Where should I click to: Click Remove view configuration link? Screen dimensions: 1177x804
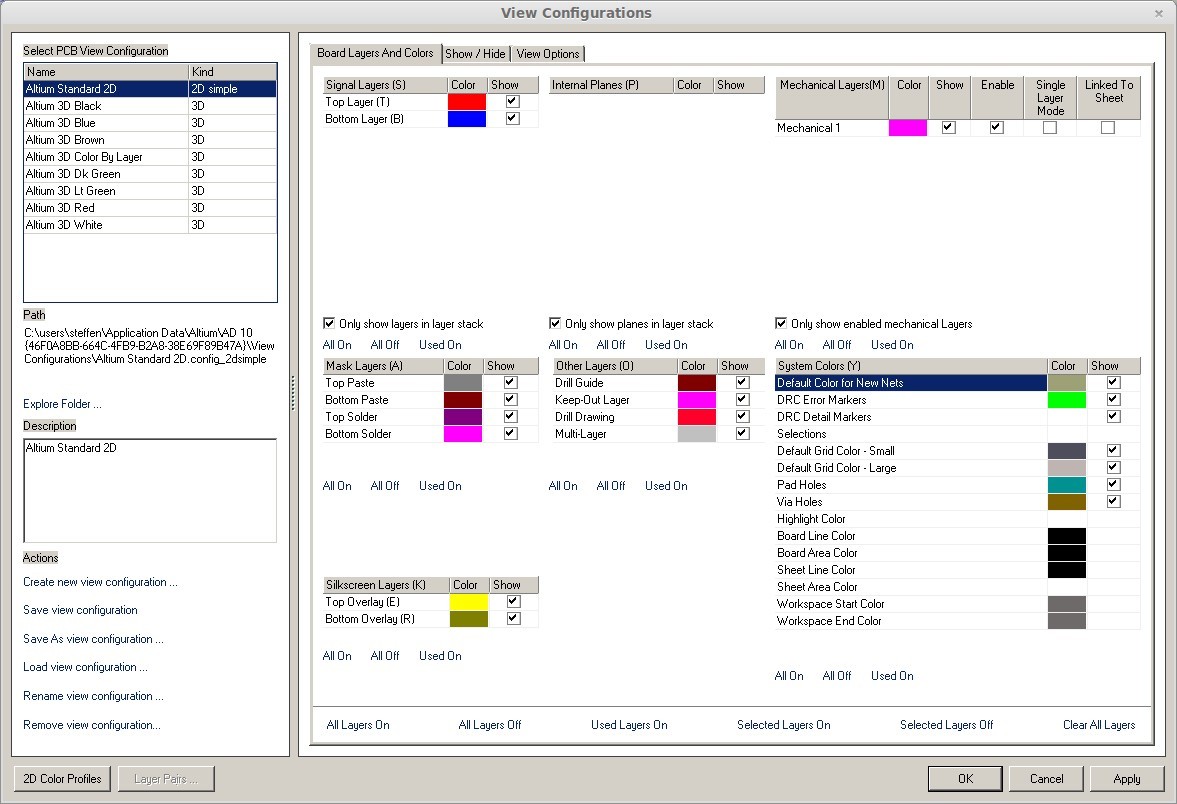click(92, 724)
